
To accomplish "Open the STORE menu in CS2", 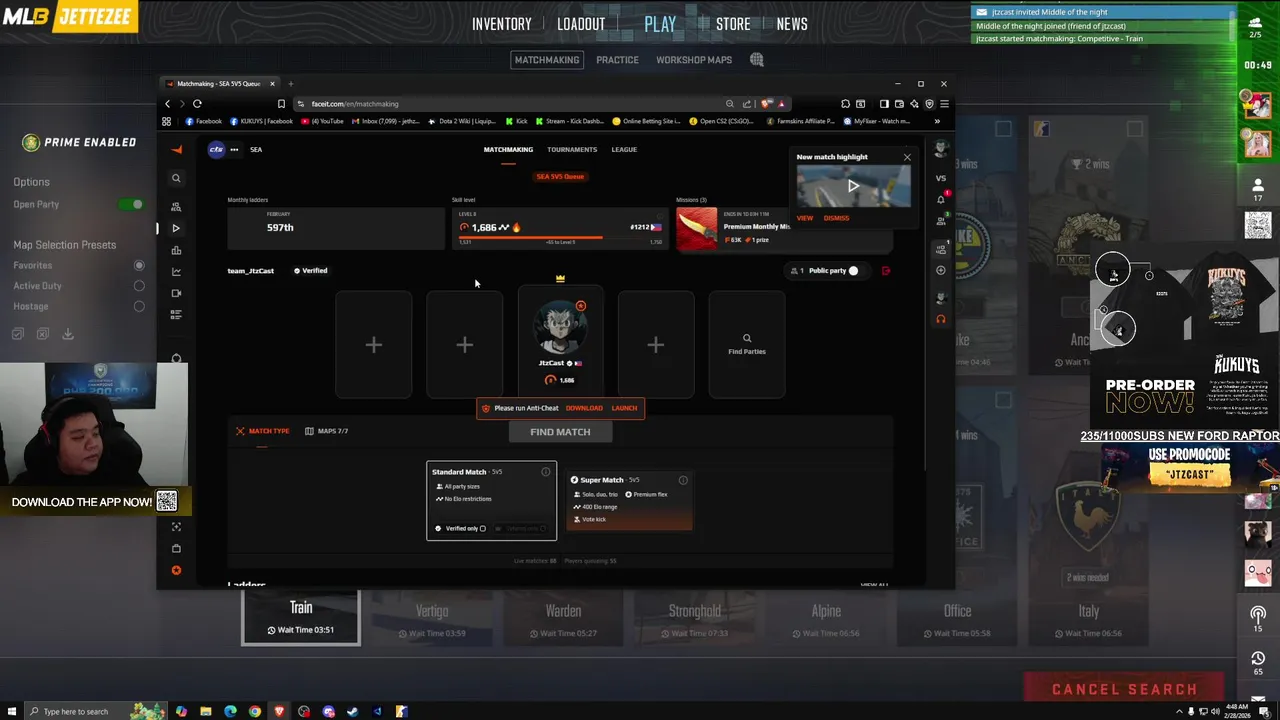I will (x=733, y=24).
